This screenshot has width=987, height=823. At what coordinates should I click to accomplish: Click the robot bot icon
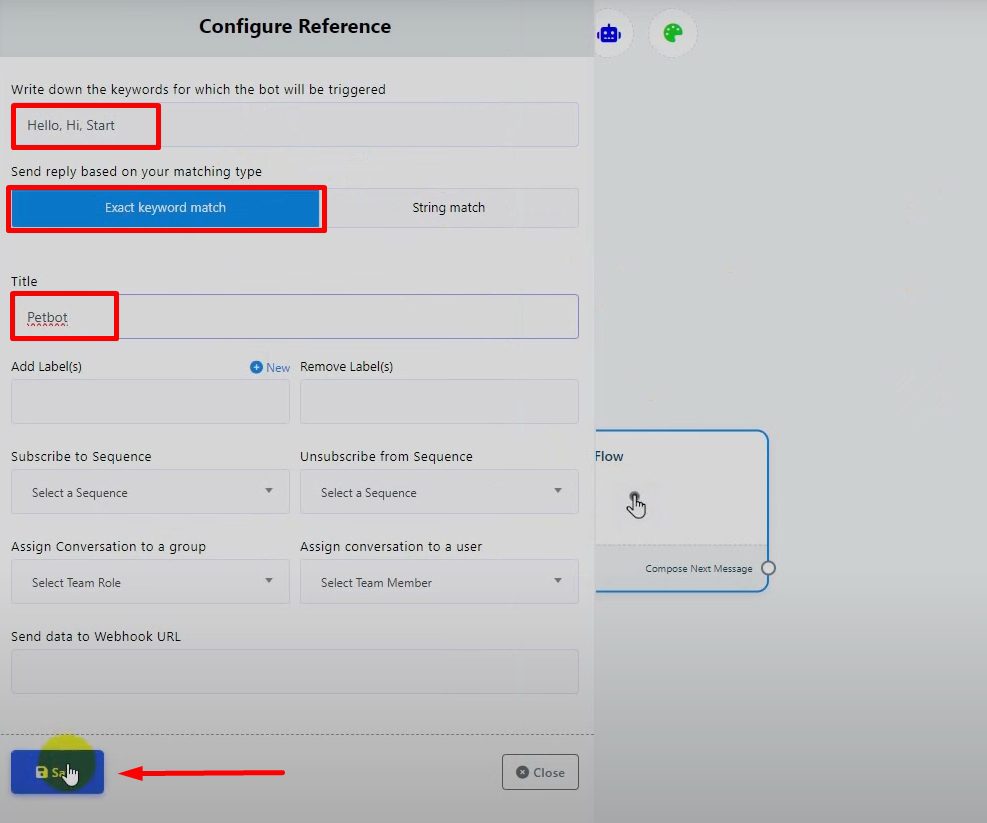(x=609, y=33)
